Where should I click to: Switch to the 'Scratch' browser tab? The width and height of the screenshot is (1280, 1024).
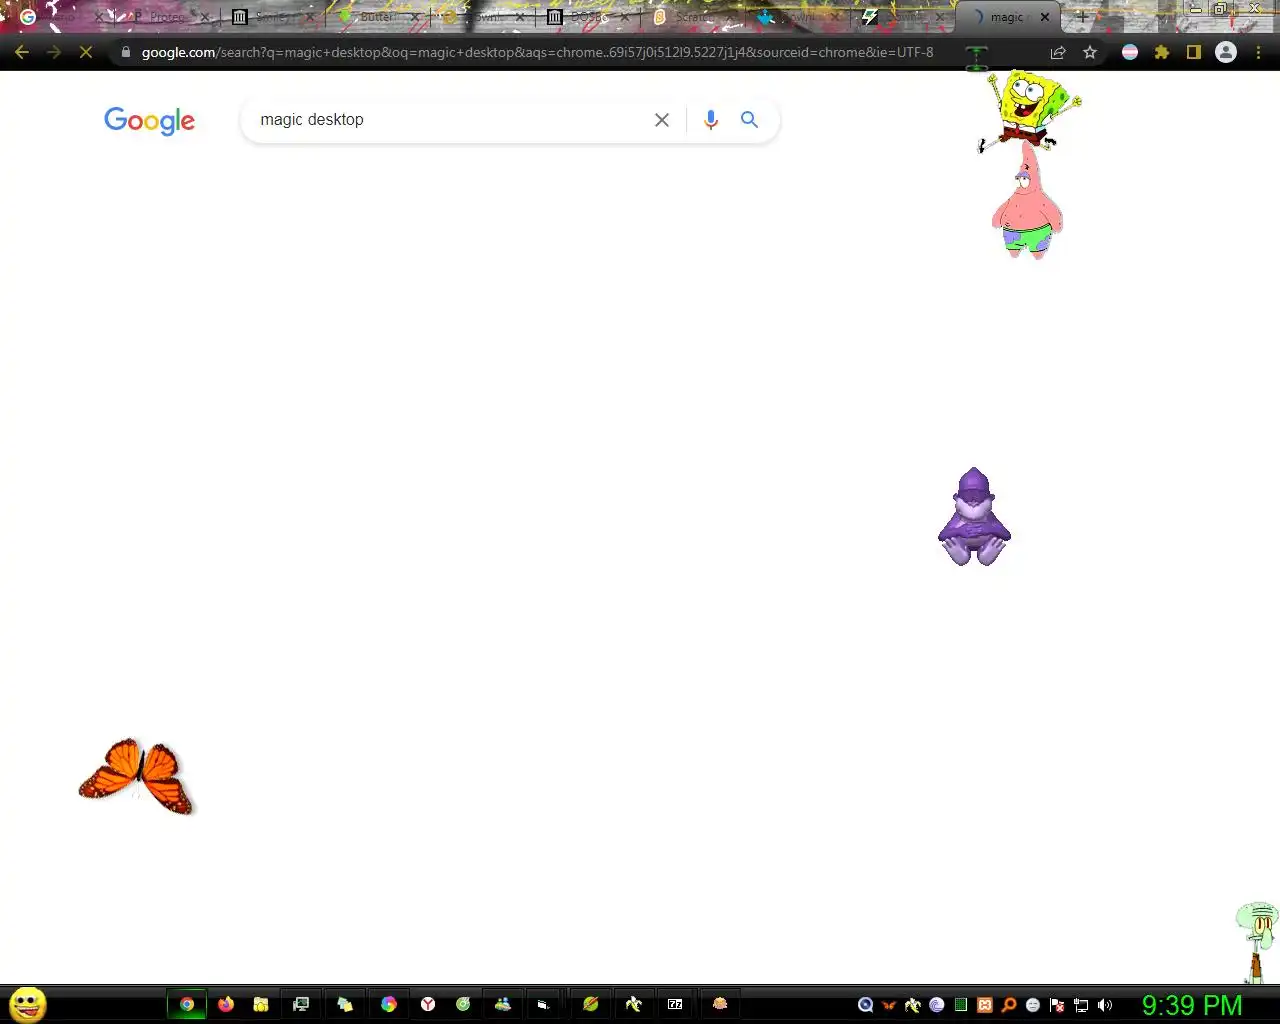[693, 17]
